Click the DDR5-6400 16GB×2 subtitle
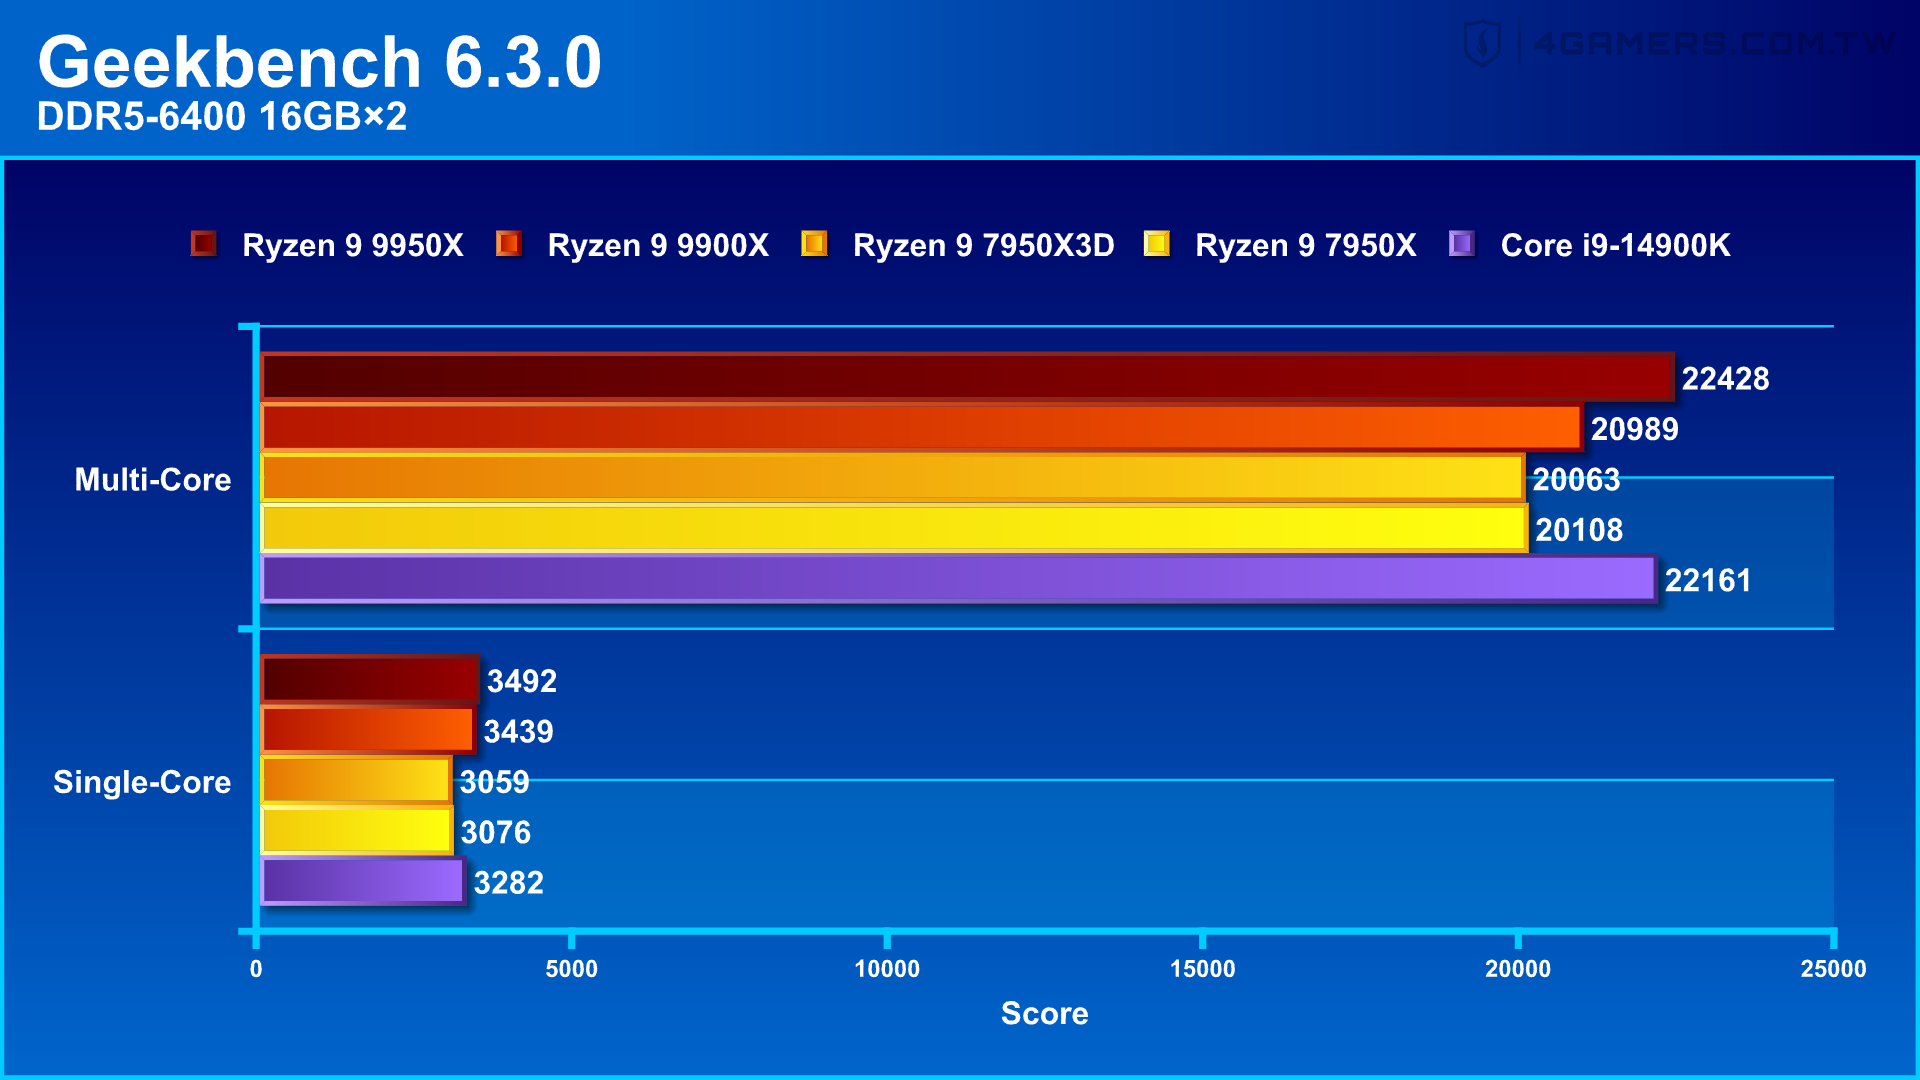Viewport: 1920px width, 1080px height. click(222, 117)
